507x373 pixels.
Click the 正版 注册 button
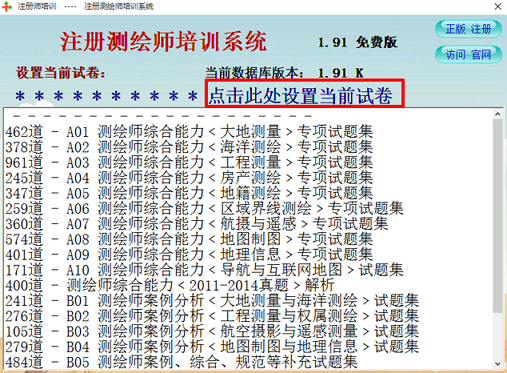point(468,29)
